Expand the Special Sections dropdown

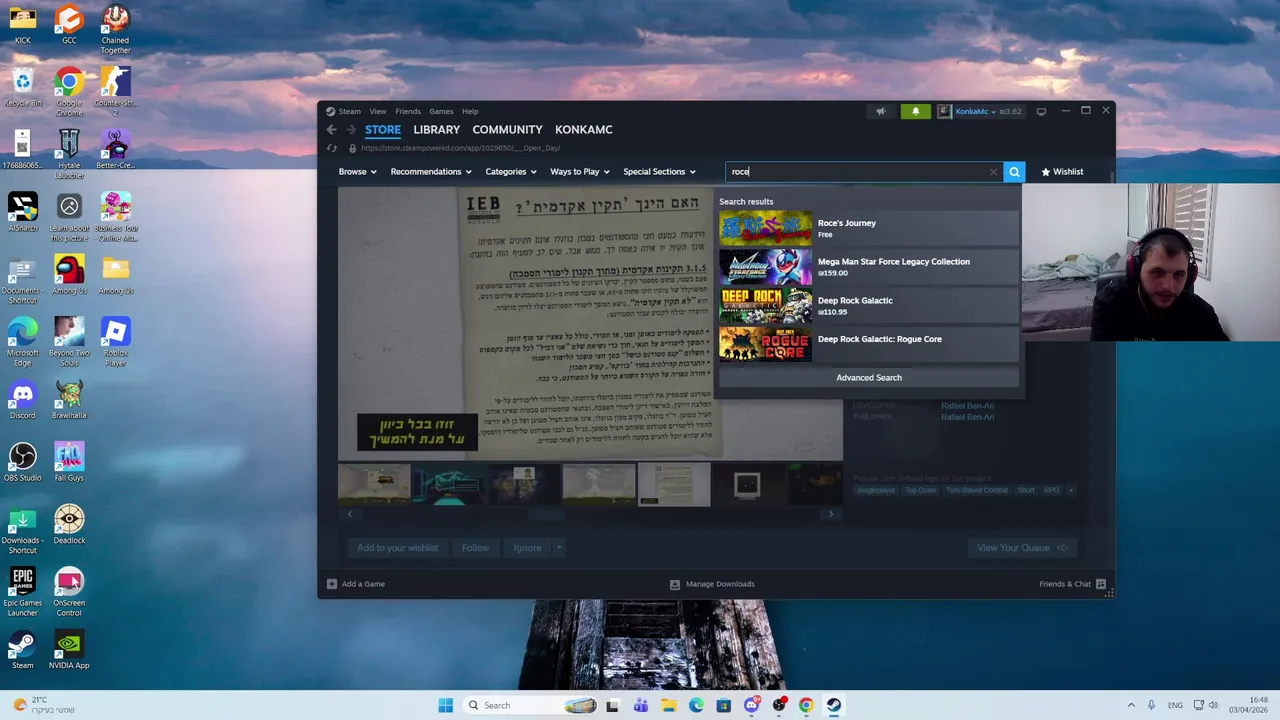[x=659, y=172]
